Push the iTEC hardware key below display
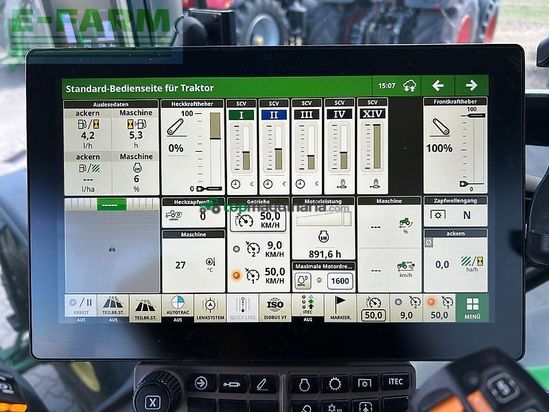Image resolution: width=549 pixels, height=412 pixels. tap(396, 382)
